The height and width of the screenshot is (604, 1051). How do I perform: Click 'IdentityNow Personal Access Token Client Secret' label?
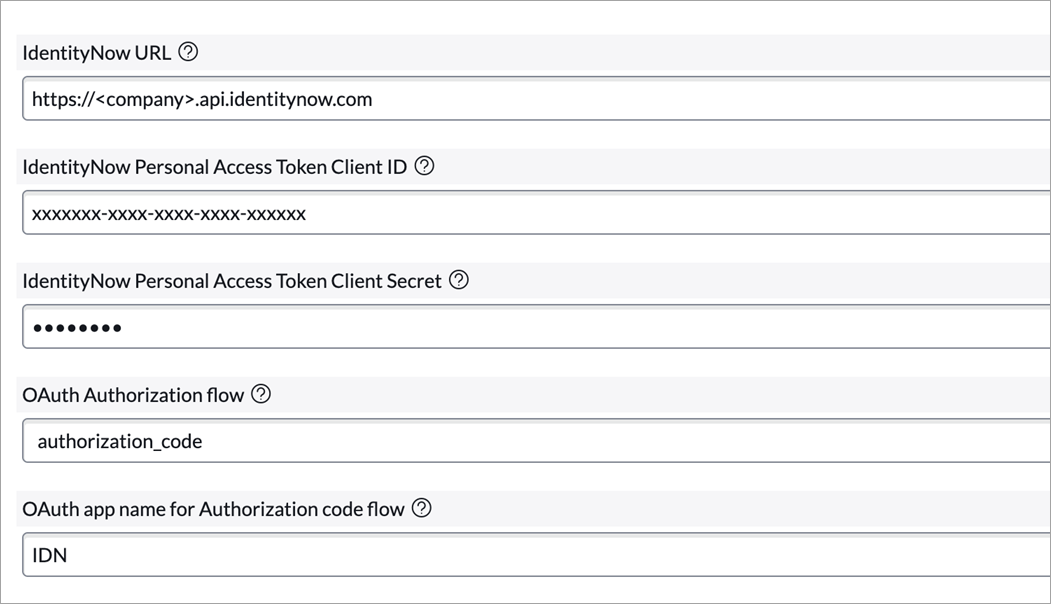point(232,281)
